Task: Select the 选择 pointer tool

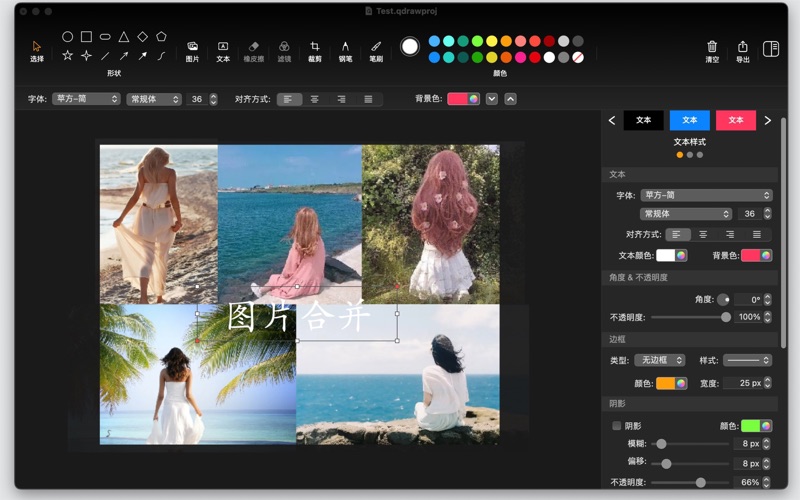Action: [37, 50]
